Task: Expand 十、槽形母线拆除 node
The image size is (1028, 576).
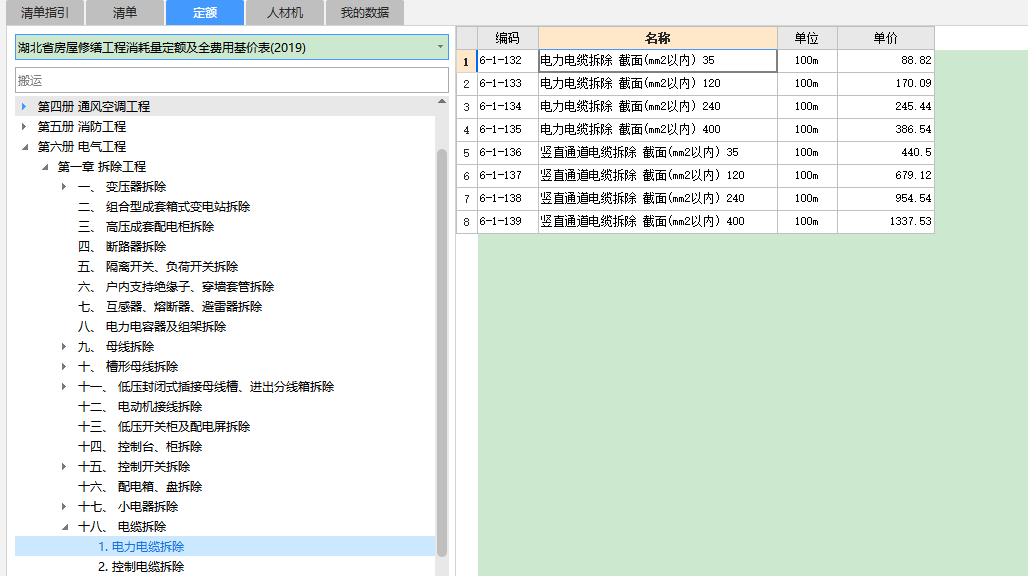Action: tap(64, 367)
